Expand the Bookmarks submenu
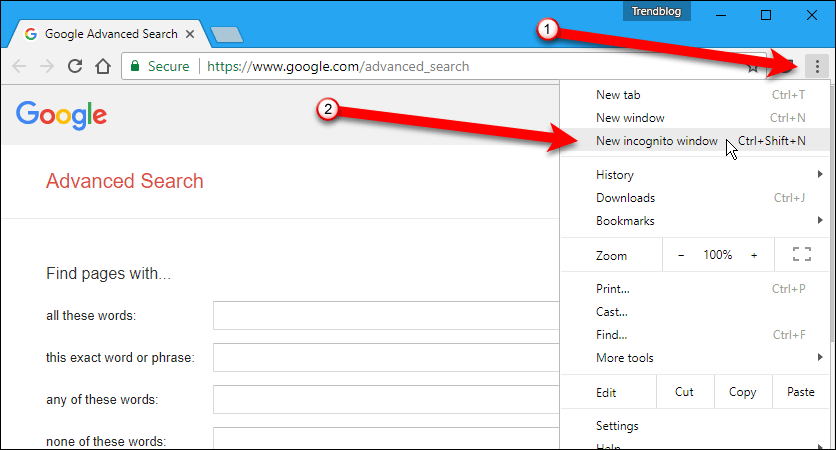This screenshot has width=836, height=450. (x=695, y=221)
